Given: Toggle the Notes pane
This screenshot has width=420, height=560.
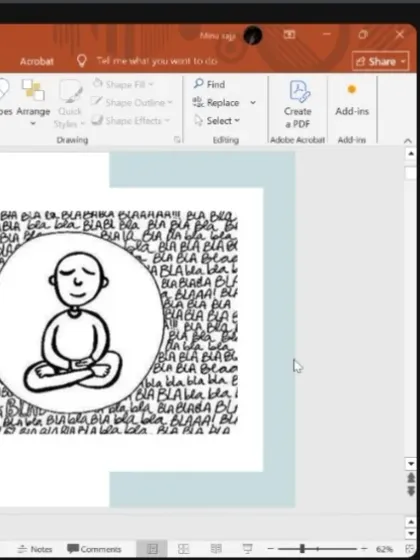Looking at the screenshot, I should tap(35, 549).
